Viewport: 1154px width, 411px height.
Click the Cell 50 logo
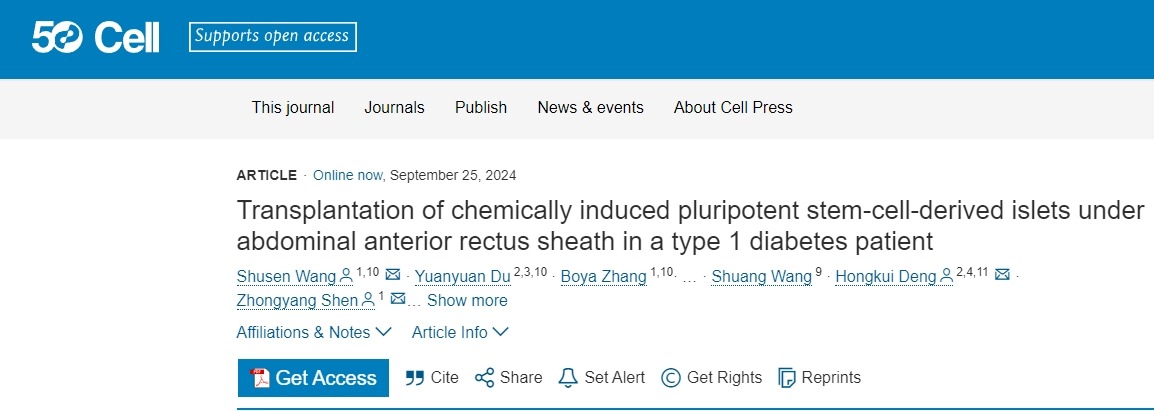click(x=95, y=38)
